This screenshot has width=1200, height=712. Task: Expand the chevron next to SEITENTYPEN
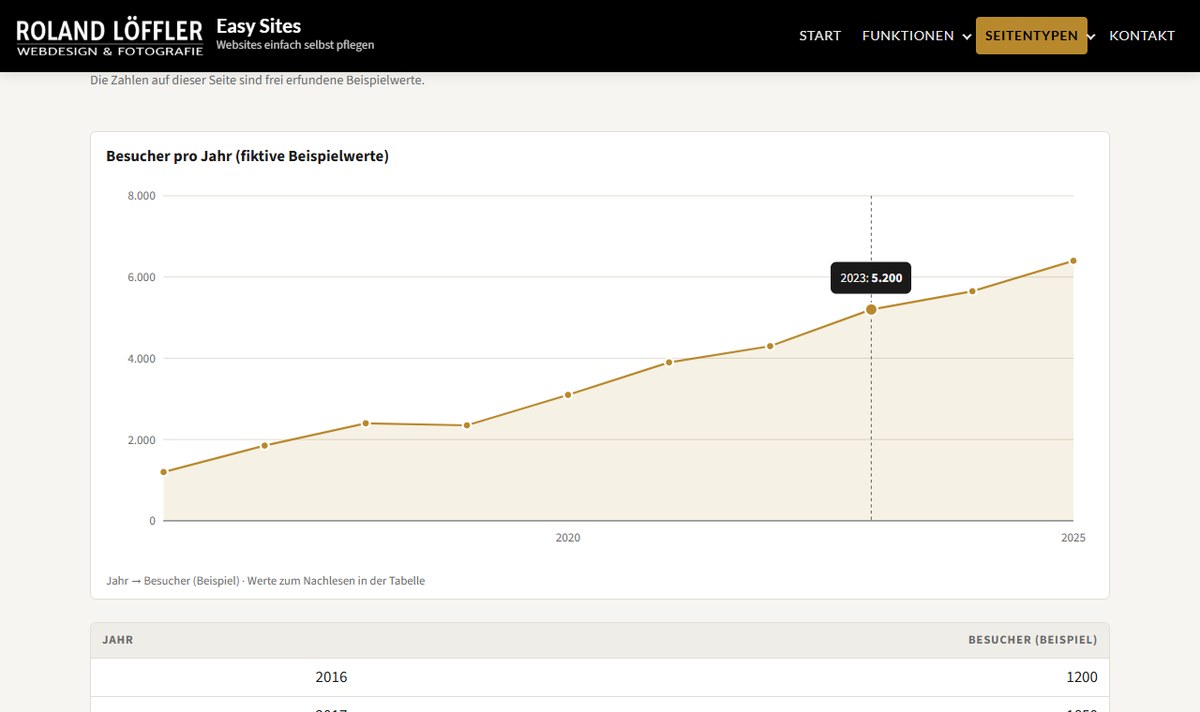coord(1091,37)
